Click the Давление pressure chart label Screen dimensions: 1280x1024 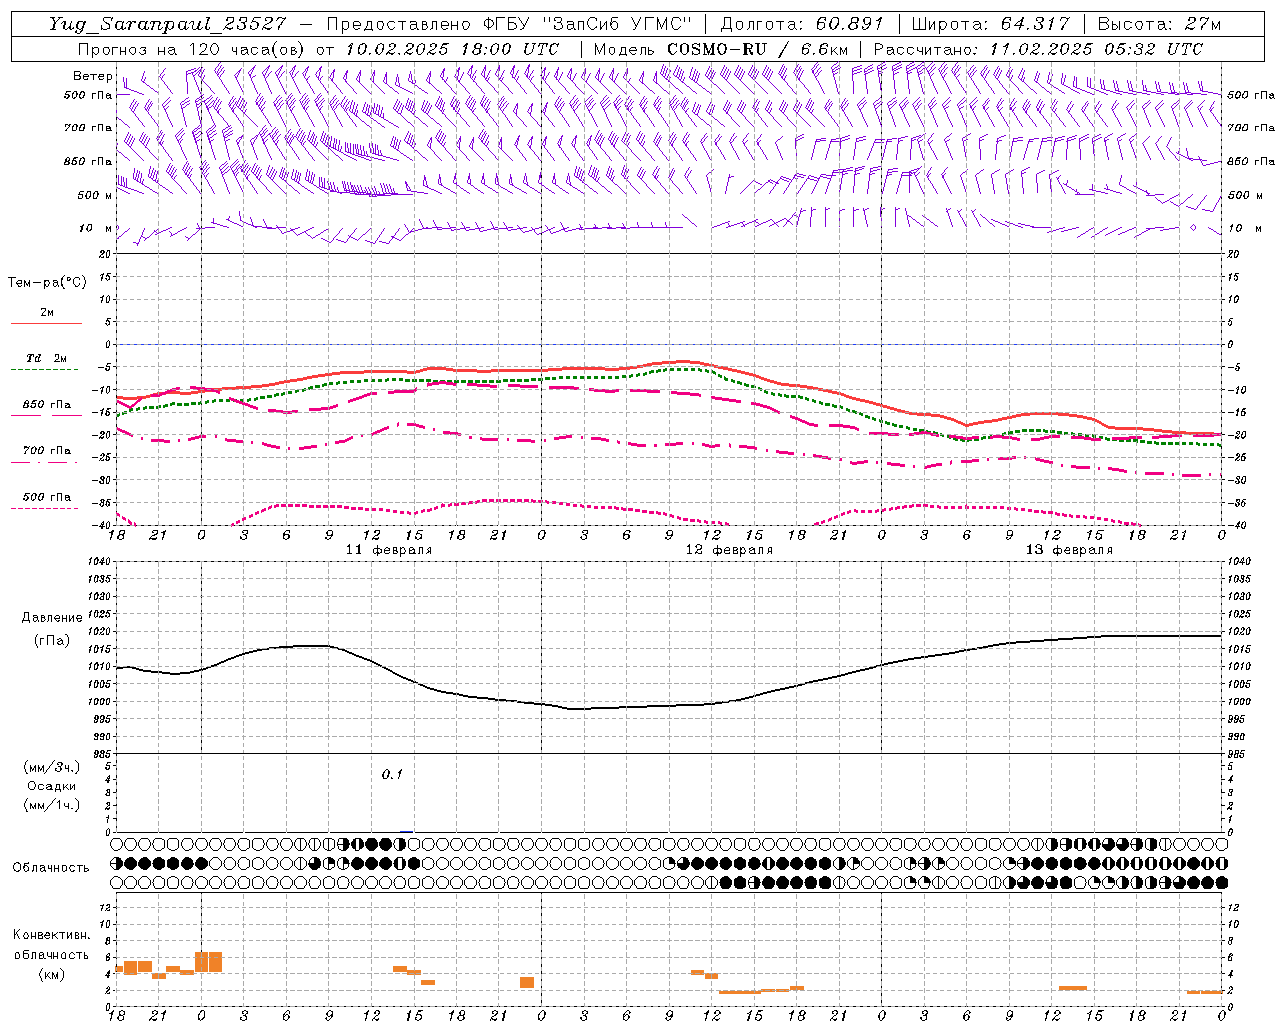click(x=52, y=618)
